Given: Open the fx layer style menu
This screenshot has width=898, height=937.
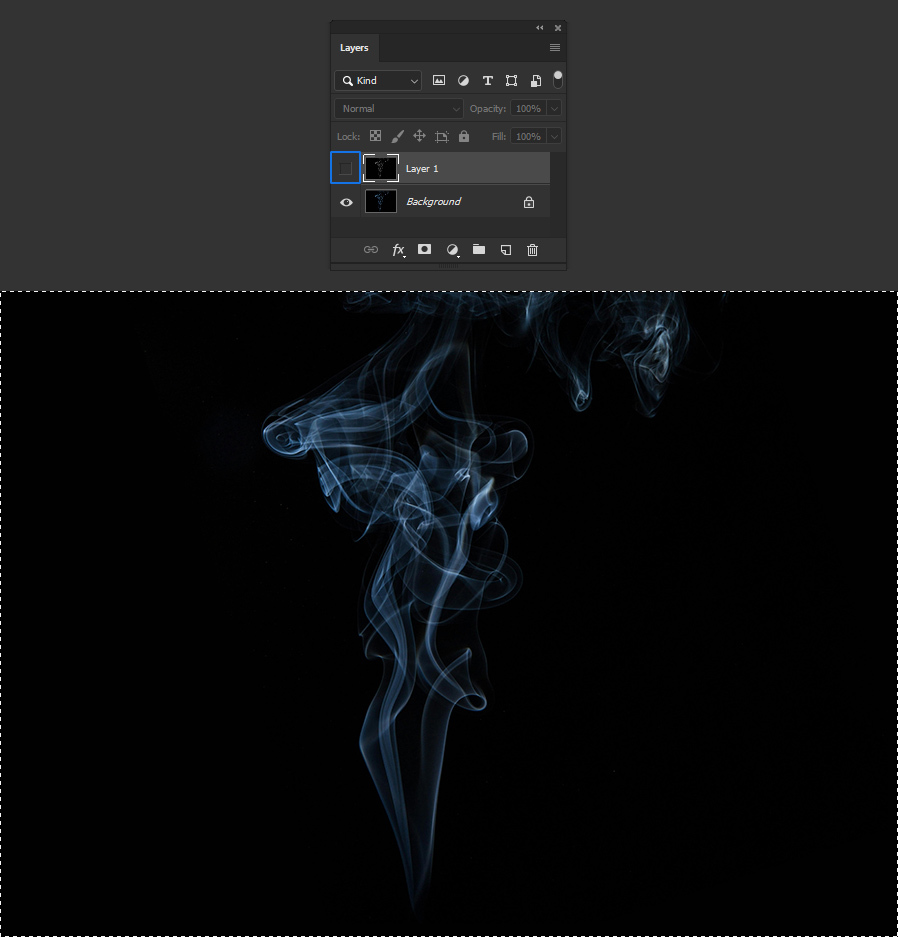Looking at the screenshot, I should click(x=399, y=250).
